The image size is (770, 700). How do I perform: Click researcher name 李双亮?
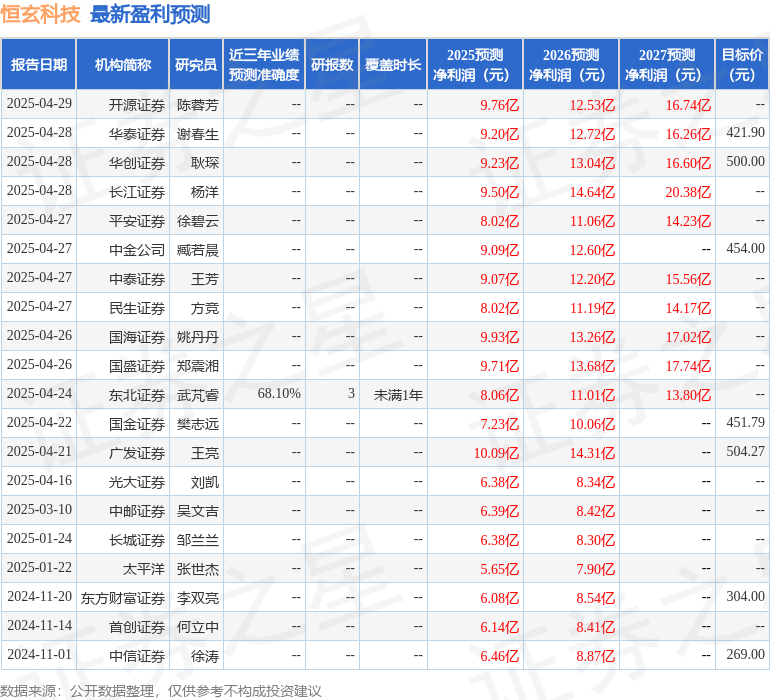click(198, 598)
